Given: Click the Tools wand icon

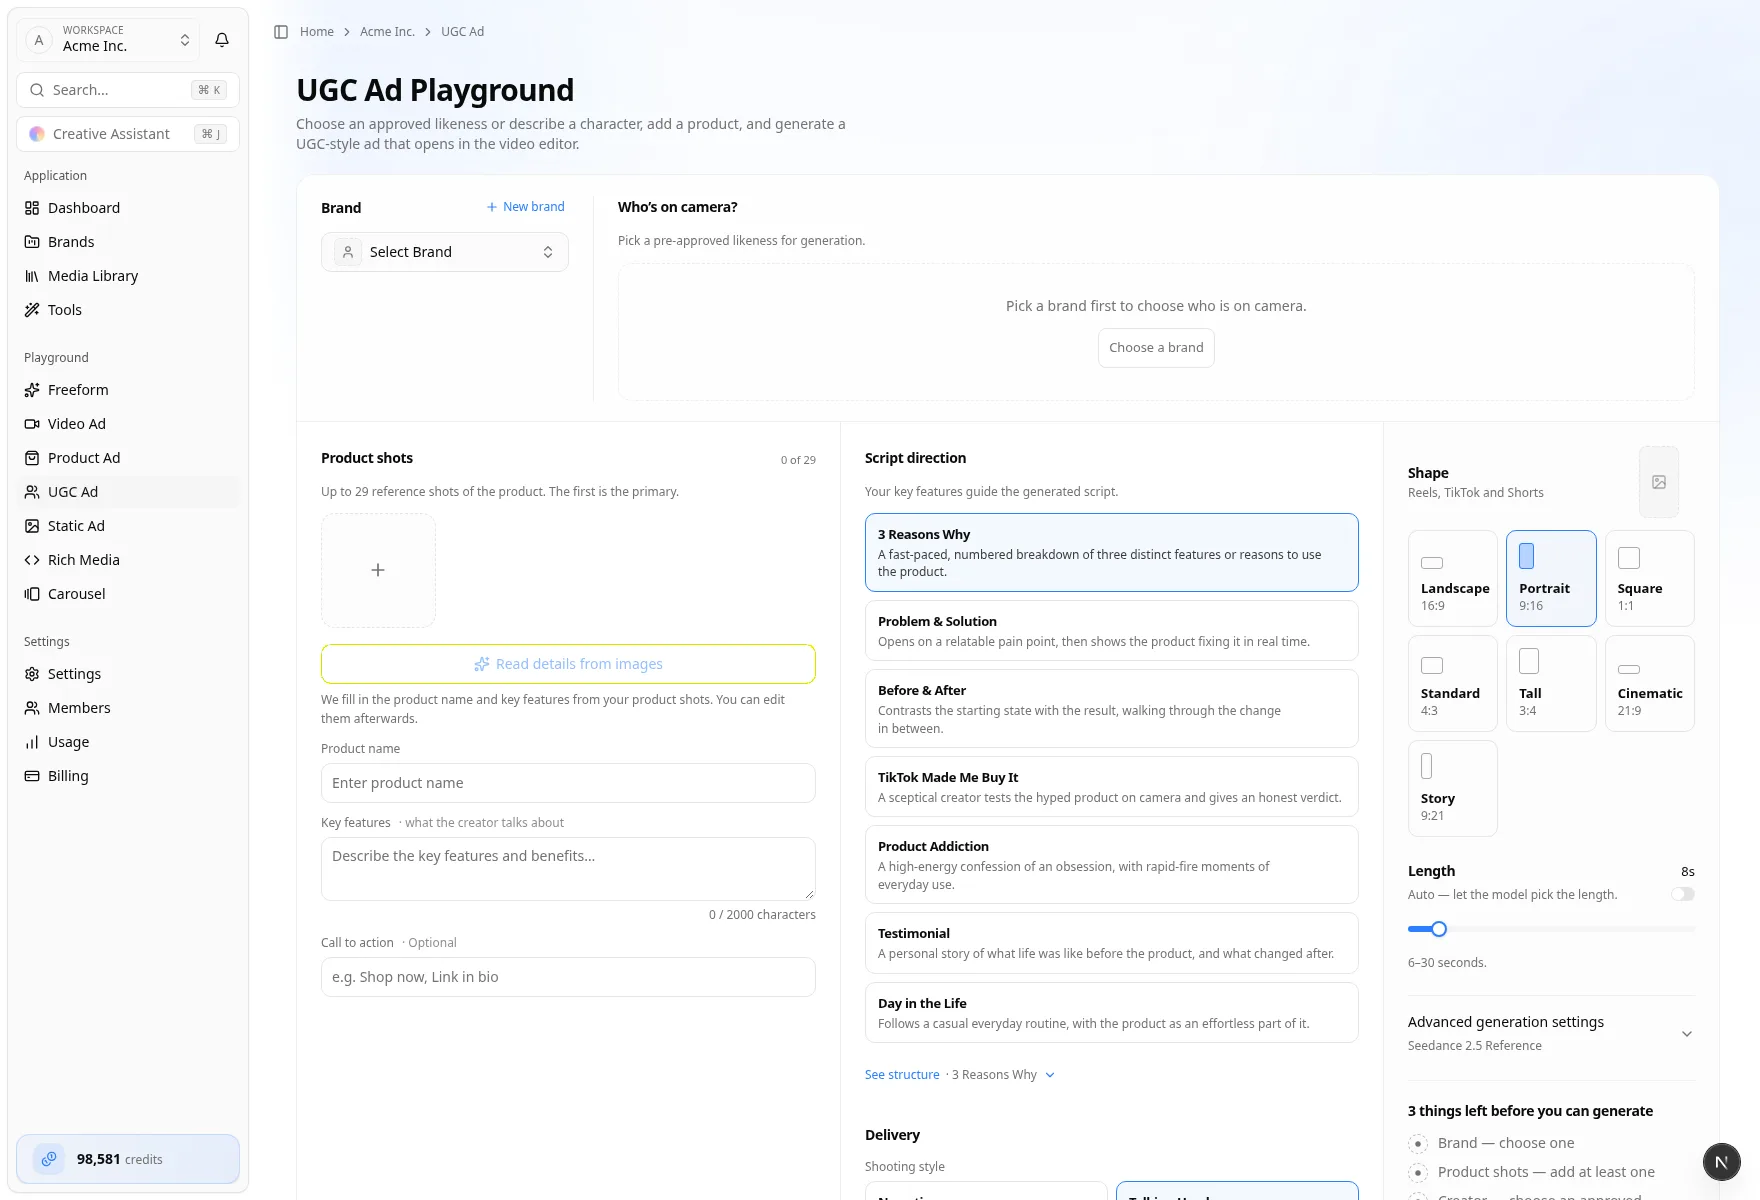Looking at the screenshot, I should pos(32,310).
